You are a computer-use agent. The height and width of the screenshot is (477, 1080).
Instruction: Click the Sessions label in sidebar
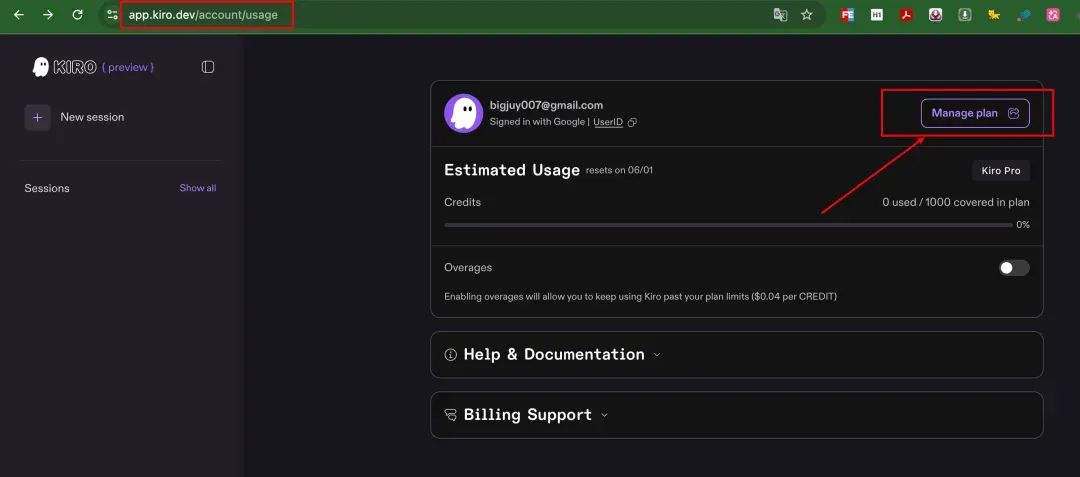(47, 188)
